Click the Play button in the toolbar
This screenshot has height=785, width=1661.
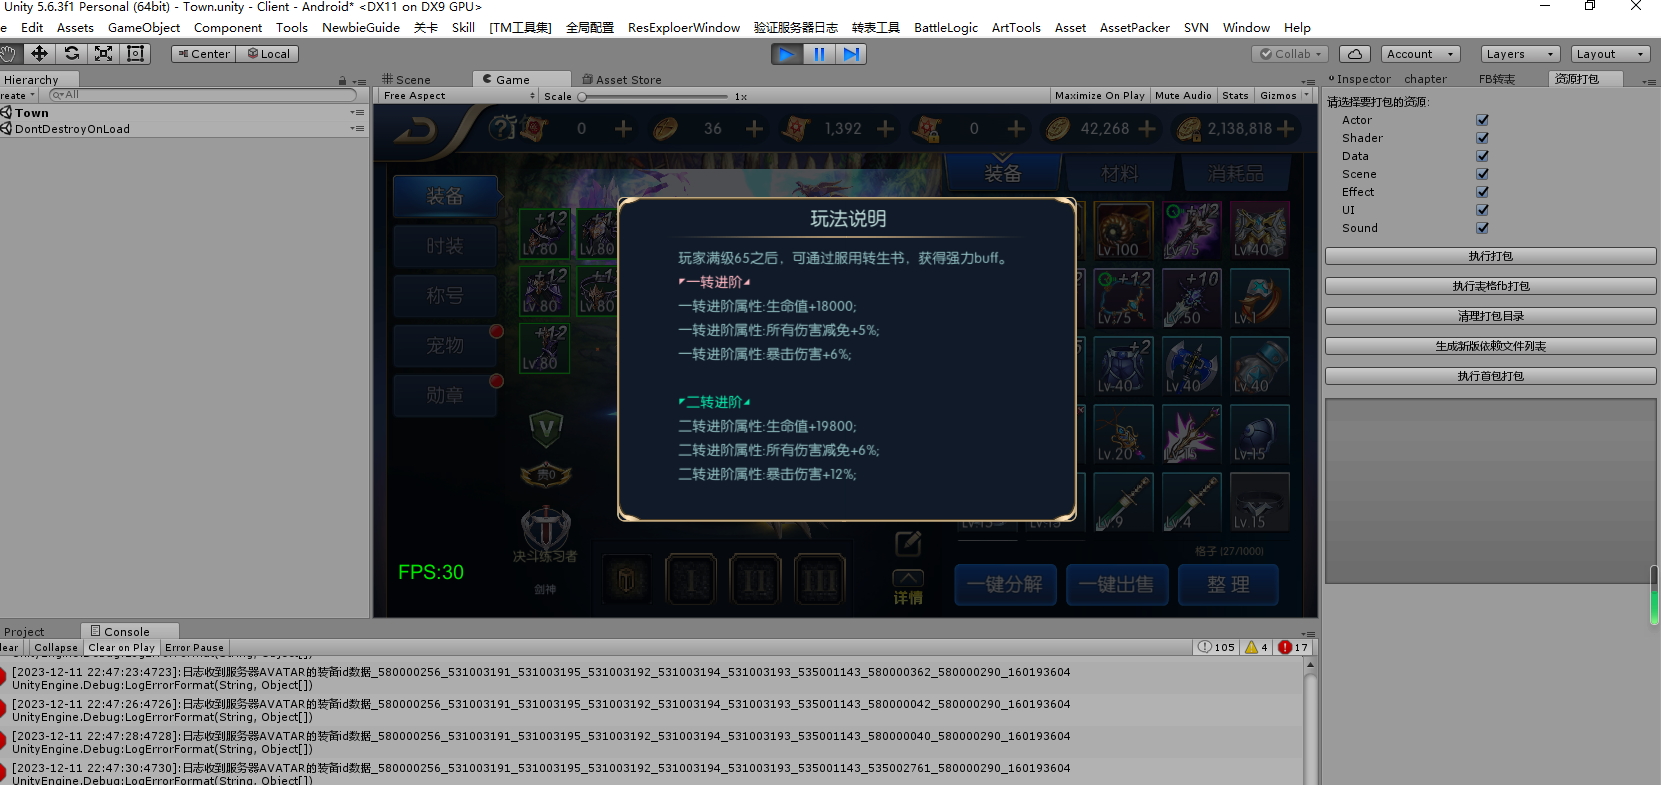tap(787, 54)
